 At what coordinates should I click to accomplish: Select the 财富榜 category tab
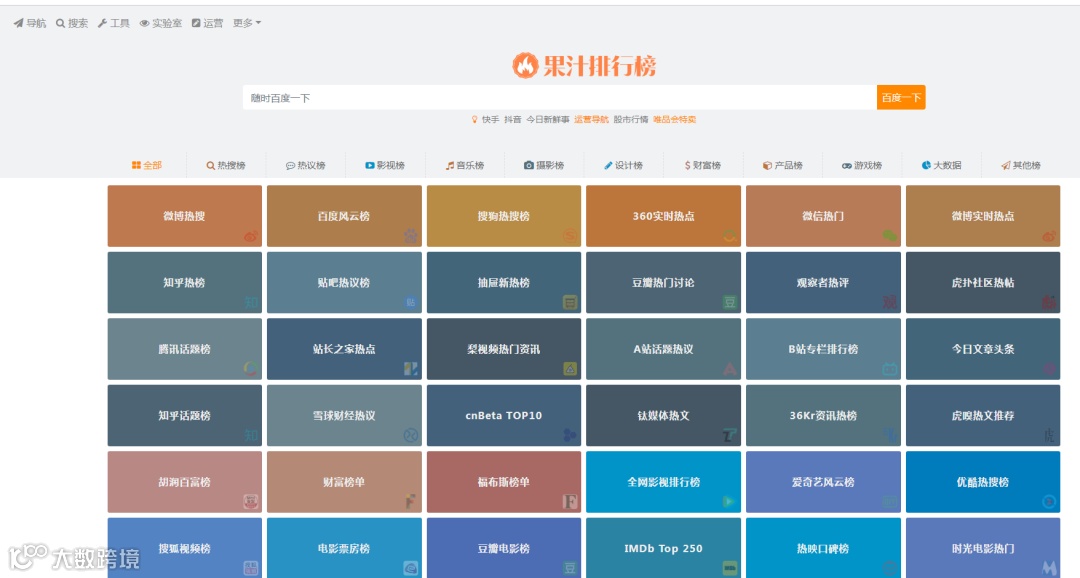click(703, 165)
